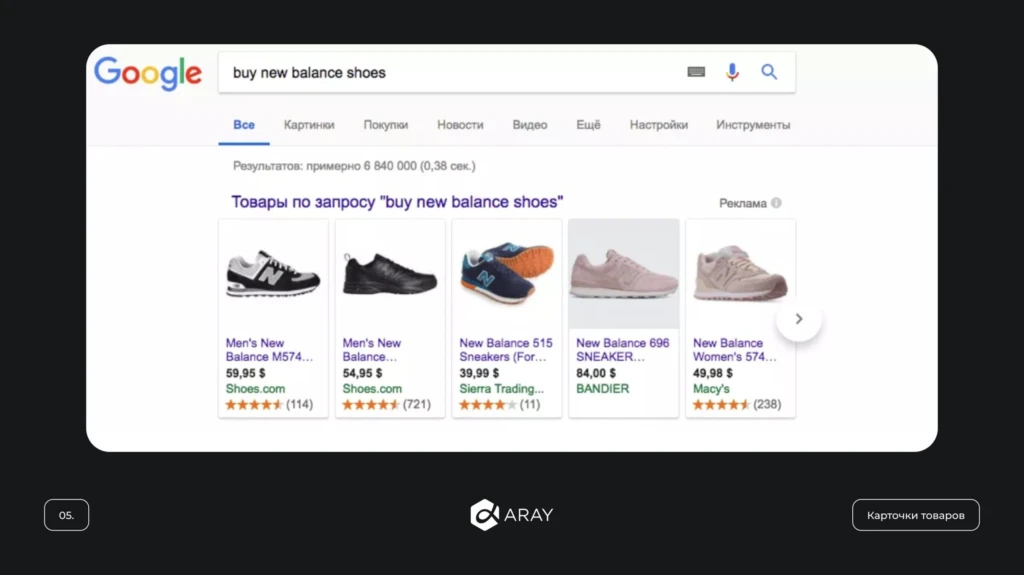1024x575 pixels.
Task: Click the Реклама label
Action: (743, 203)
